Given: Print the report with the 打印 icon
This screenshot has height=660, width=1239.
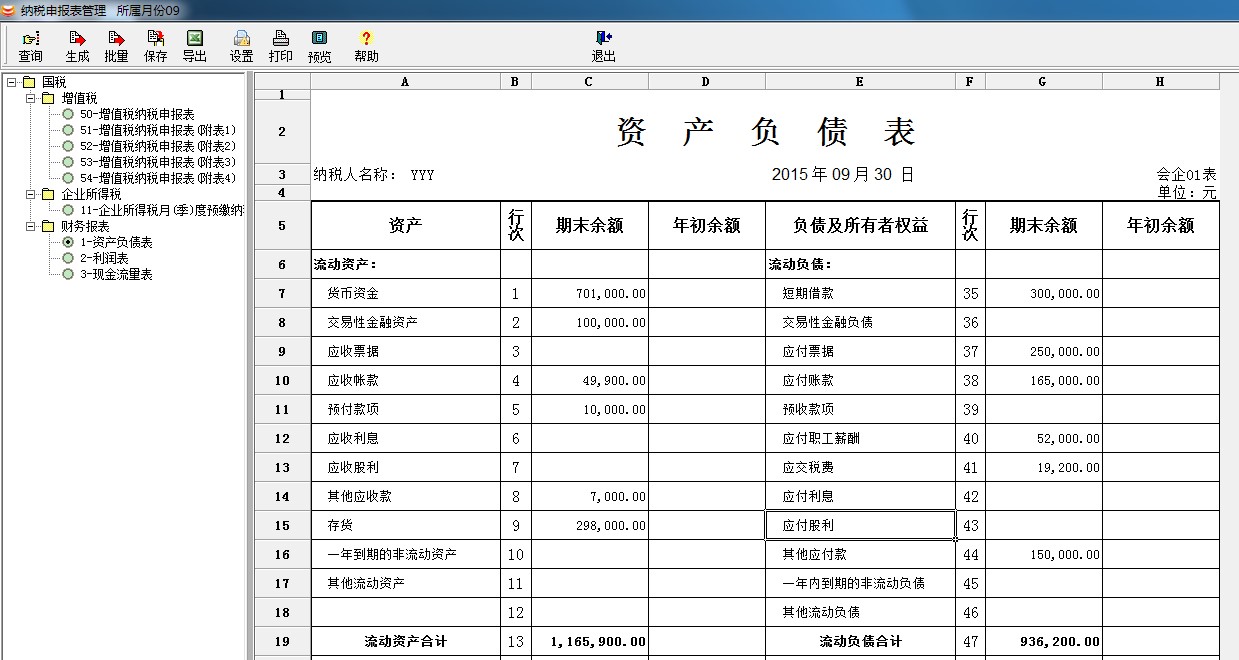Looking at the screenshot, I should (x=281, y=47).
